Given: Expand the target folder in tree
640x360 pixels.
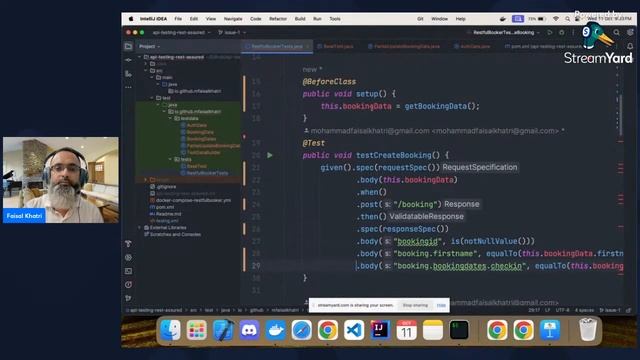Looking at the screenshot, I should pos(146,180).
